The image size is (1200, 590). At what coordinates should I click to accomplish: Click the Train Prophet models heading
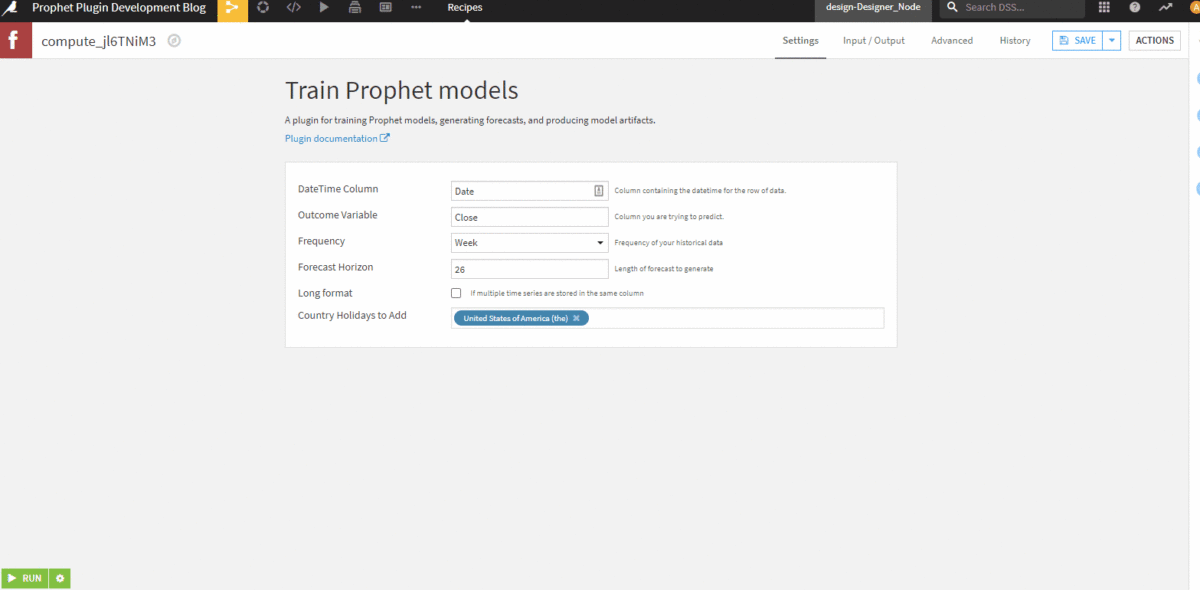pos(402,90)
